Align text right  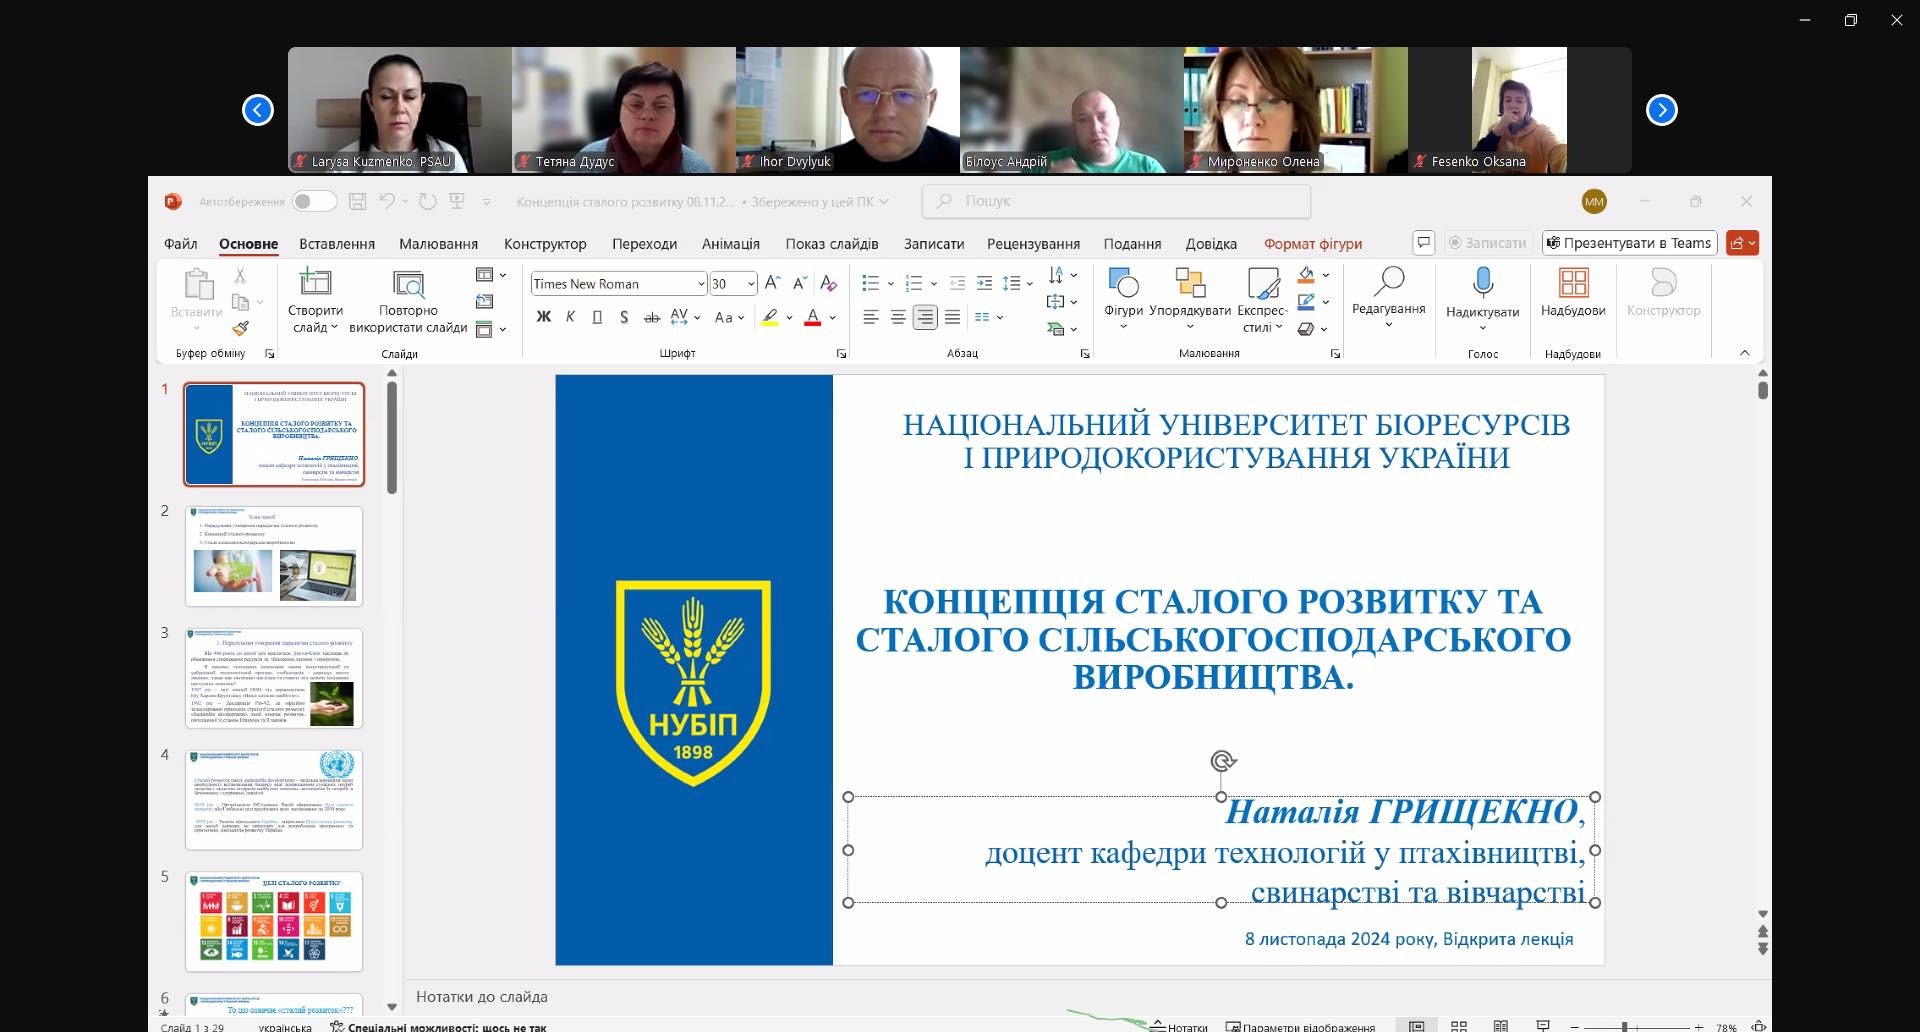(925, 317)
